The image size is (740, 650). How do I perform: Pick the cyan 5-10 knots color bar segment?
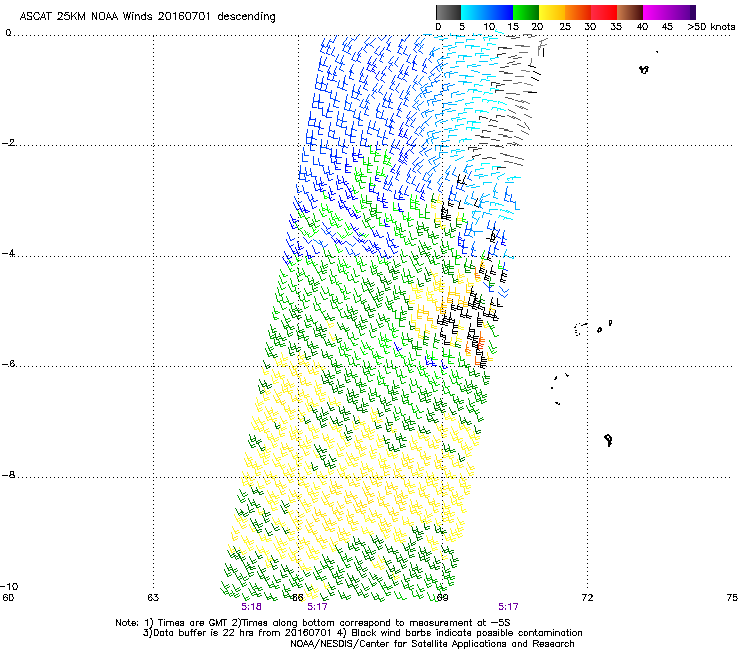474,12
